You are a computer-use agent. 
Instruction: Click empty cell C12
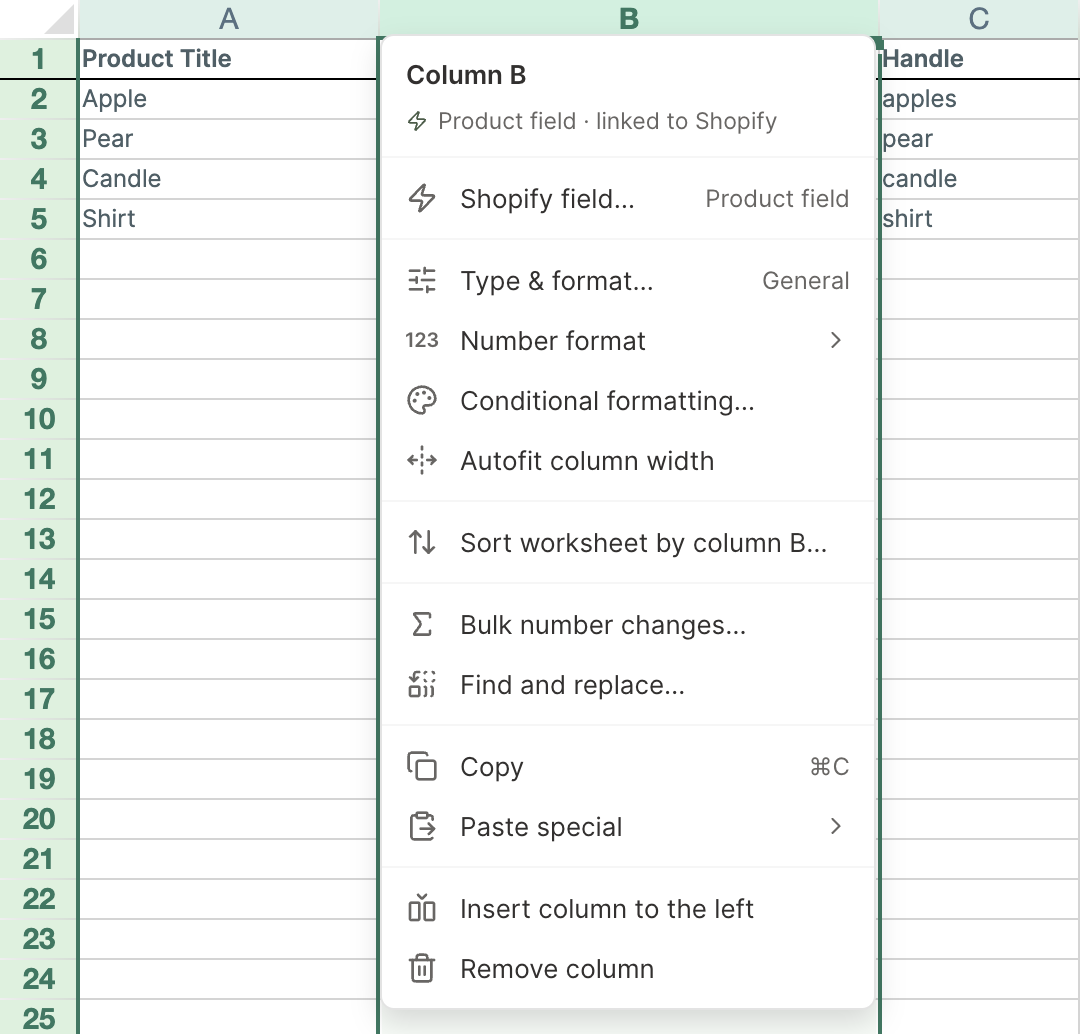pyautogui.click(x=980, y=499)
